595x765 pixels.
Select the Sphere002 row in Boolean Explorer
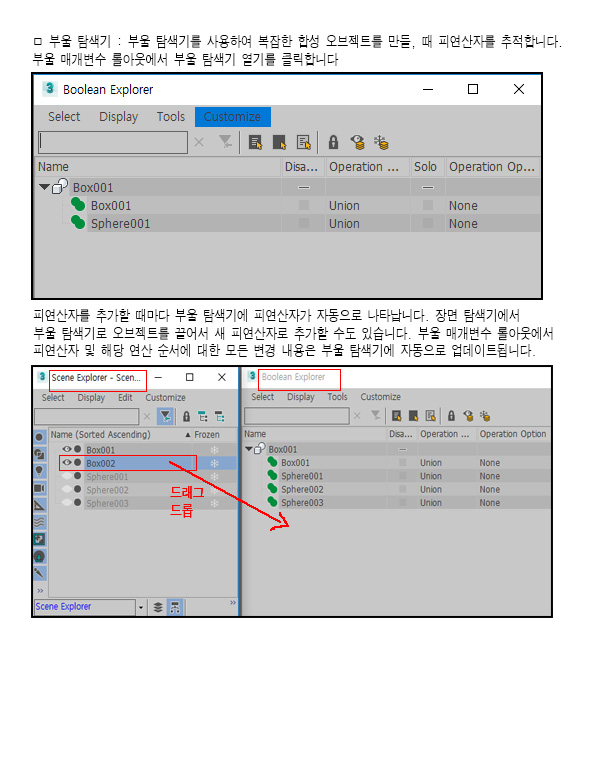pos(397,489)
